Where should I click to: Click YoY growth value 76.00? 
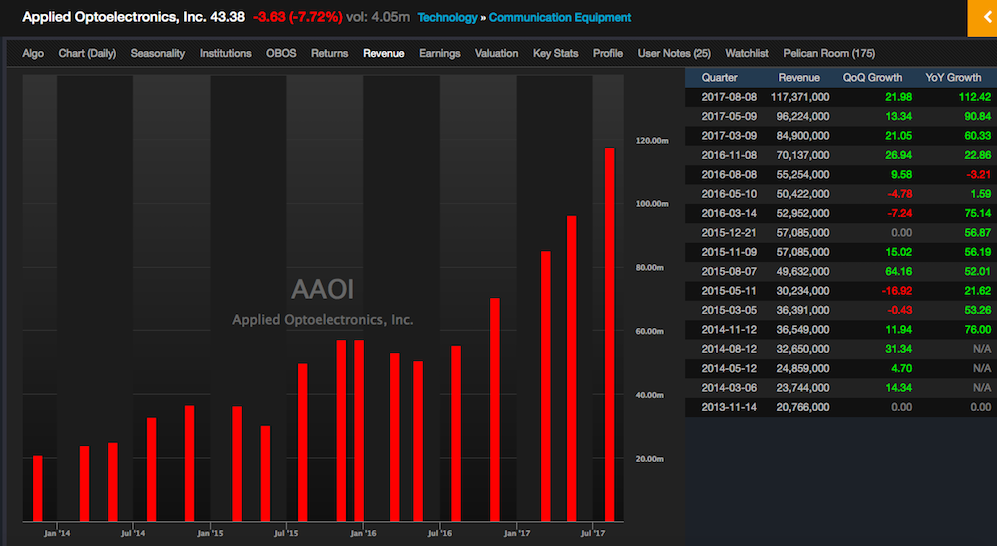pyautogui.click(x=977, y=330)
